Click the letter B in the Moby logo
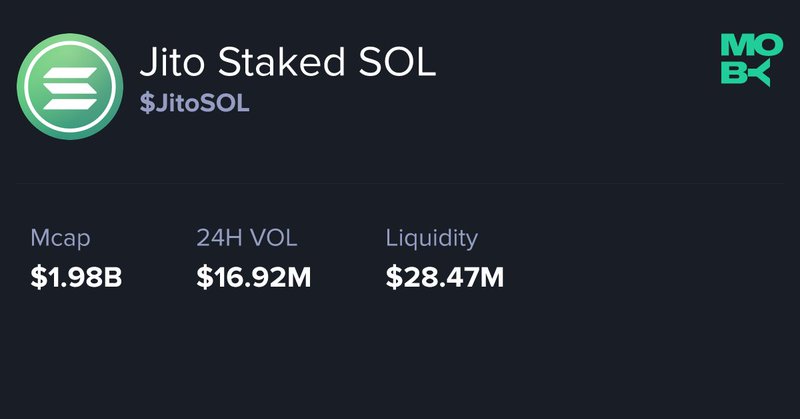The image size is (800, 419). click(x=734, y=73)
